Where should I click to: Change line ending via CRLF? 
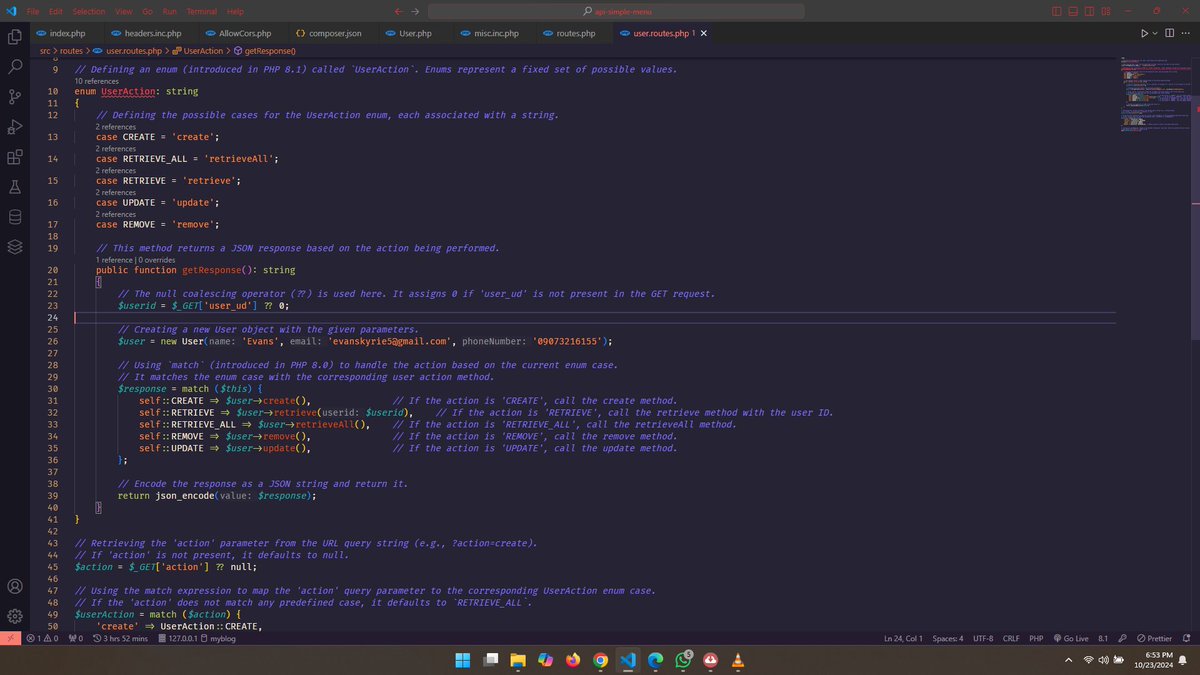(x=1011, y=638)
